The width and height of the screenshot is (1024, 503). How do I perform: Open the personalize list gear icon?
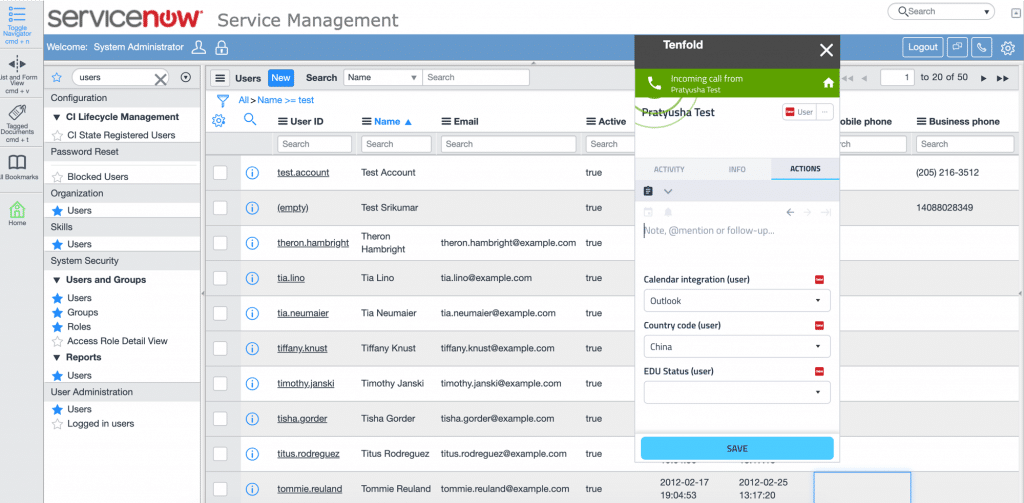tap(219, 121)
